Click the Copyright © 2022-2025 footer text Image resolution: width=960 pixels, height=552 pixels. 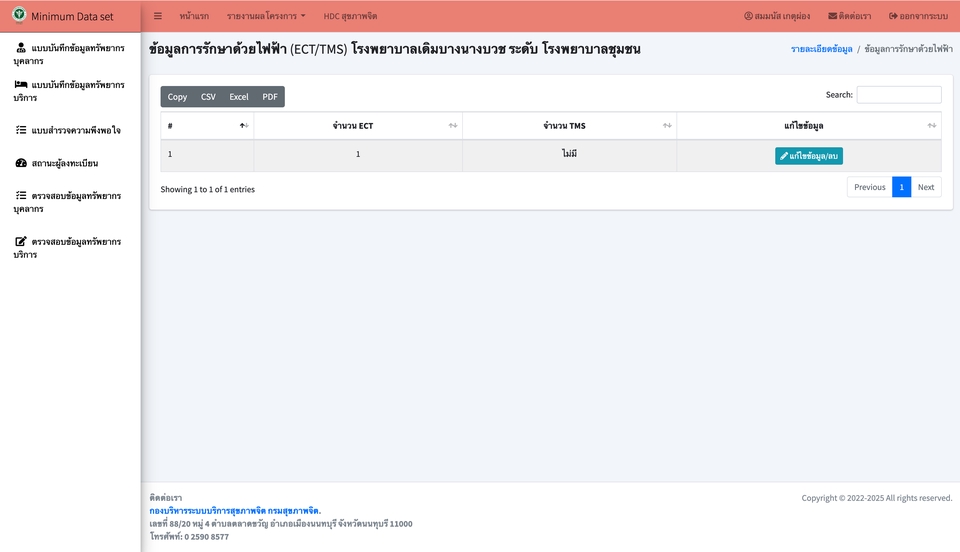pyautogui.click(x=877, y=498)
